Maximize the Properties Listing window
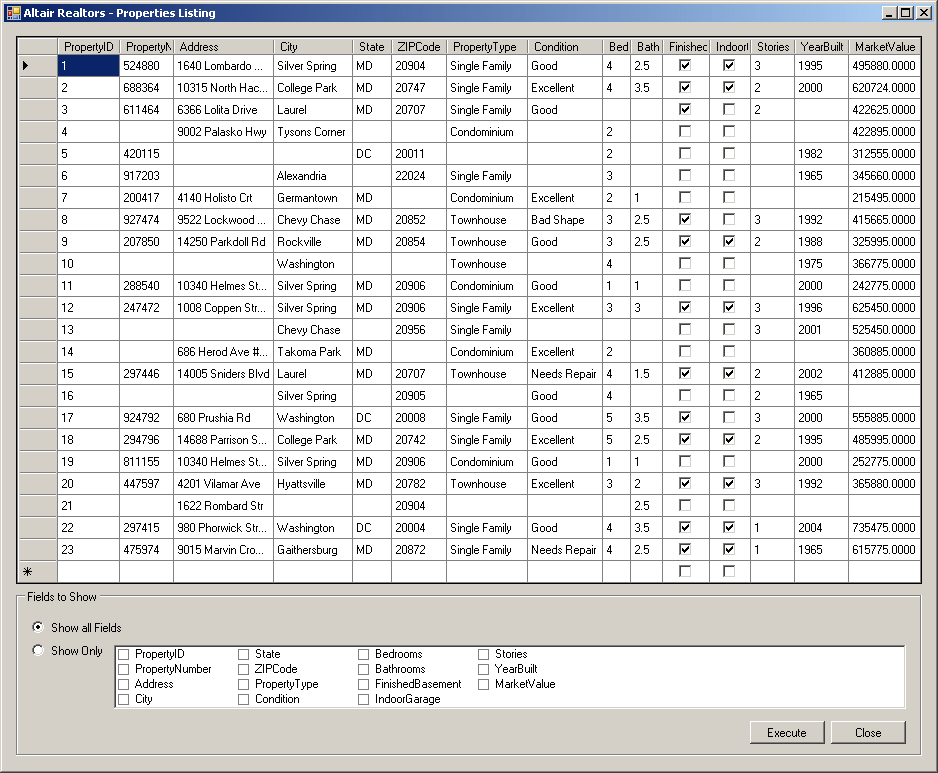This screenshot has height=773, width=938. click(906, 13)
